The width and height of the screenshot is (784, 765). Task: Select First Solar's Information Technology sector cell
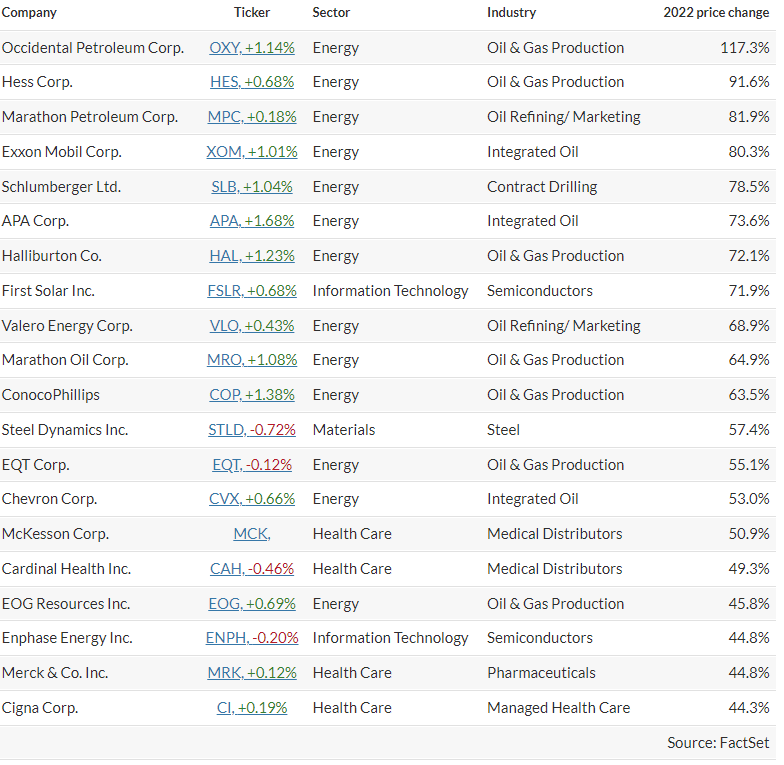click(390, 291)
